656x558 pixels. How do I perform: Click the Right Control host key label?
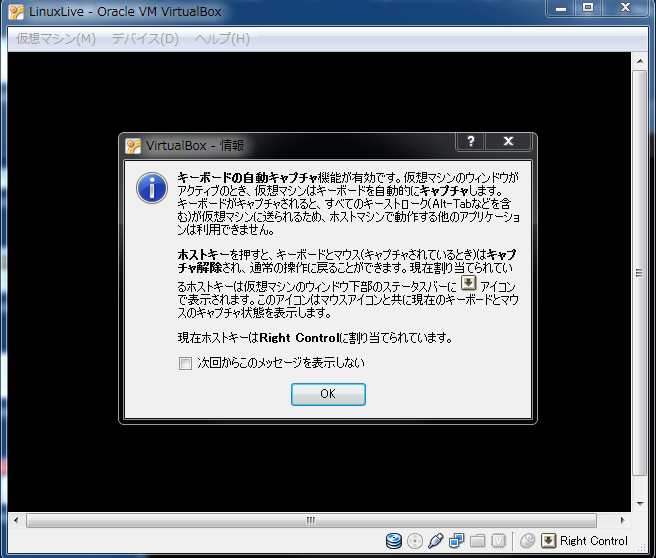(x=594, y=541)
